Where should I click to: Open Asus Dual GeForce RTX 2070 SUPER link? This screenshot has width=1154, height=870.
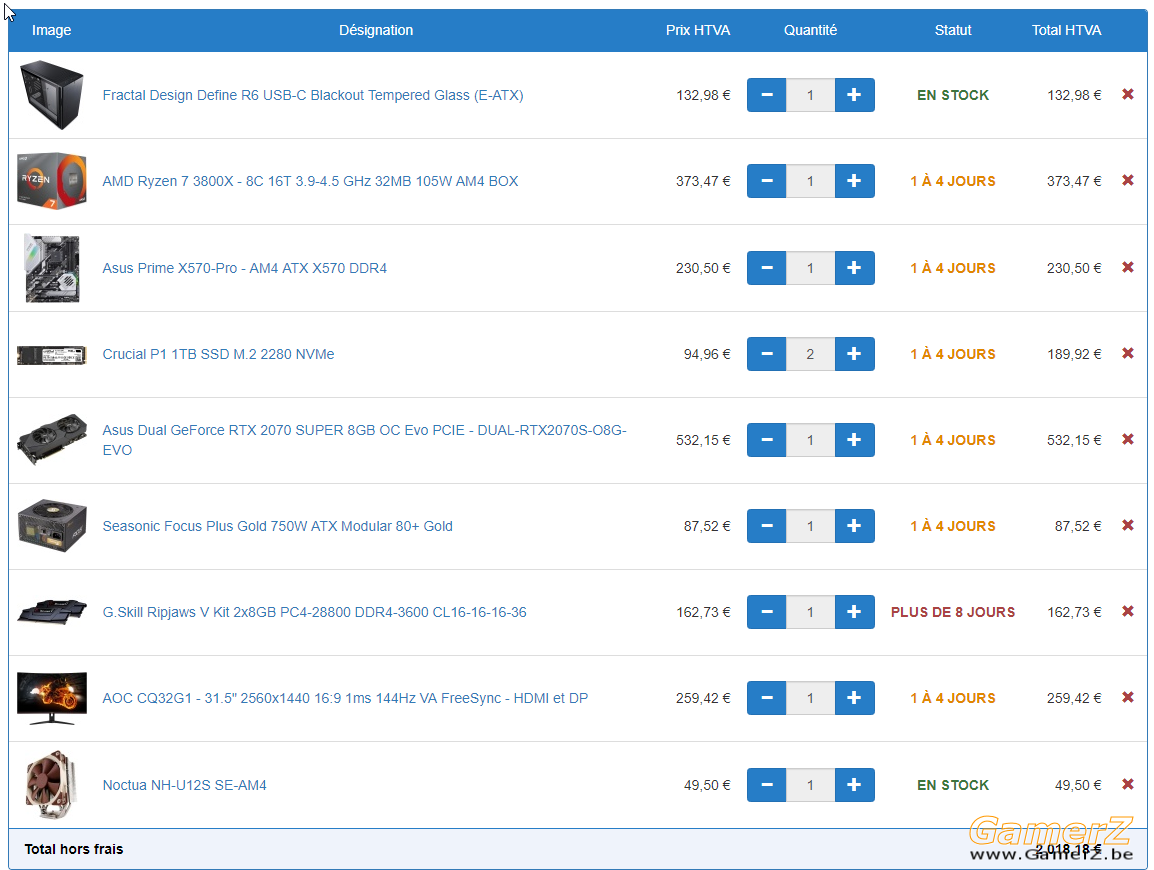point(364,440)
